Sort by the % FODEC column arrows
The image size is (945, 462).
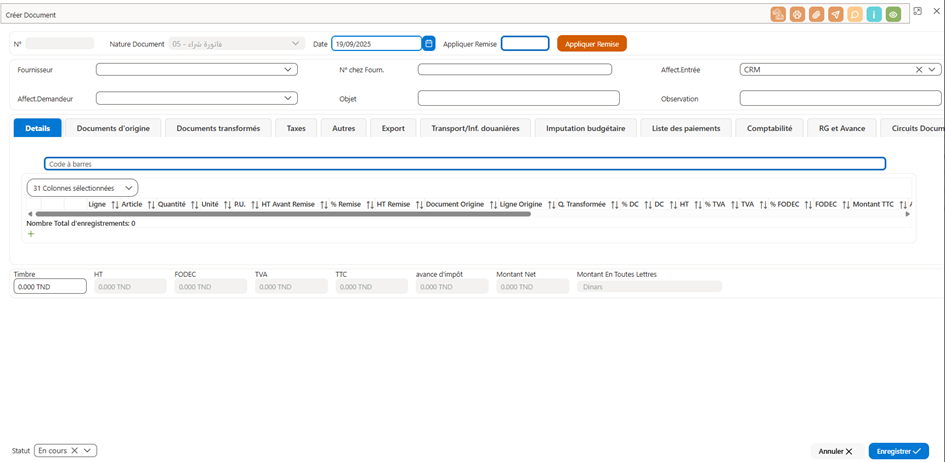(x=808, y=205)
